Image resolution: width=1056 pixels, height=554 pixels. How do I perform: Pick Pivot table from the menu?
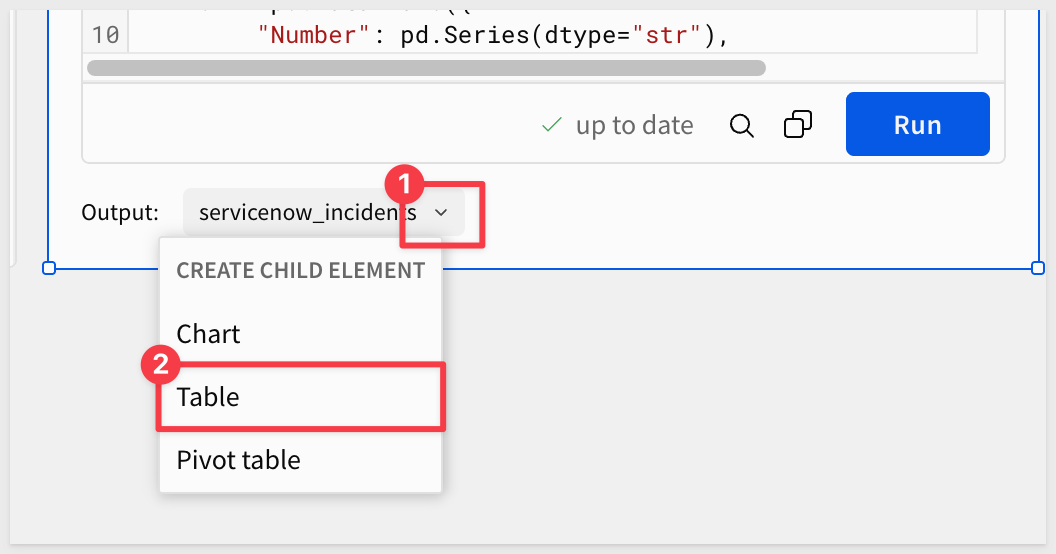click(238, 460)
